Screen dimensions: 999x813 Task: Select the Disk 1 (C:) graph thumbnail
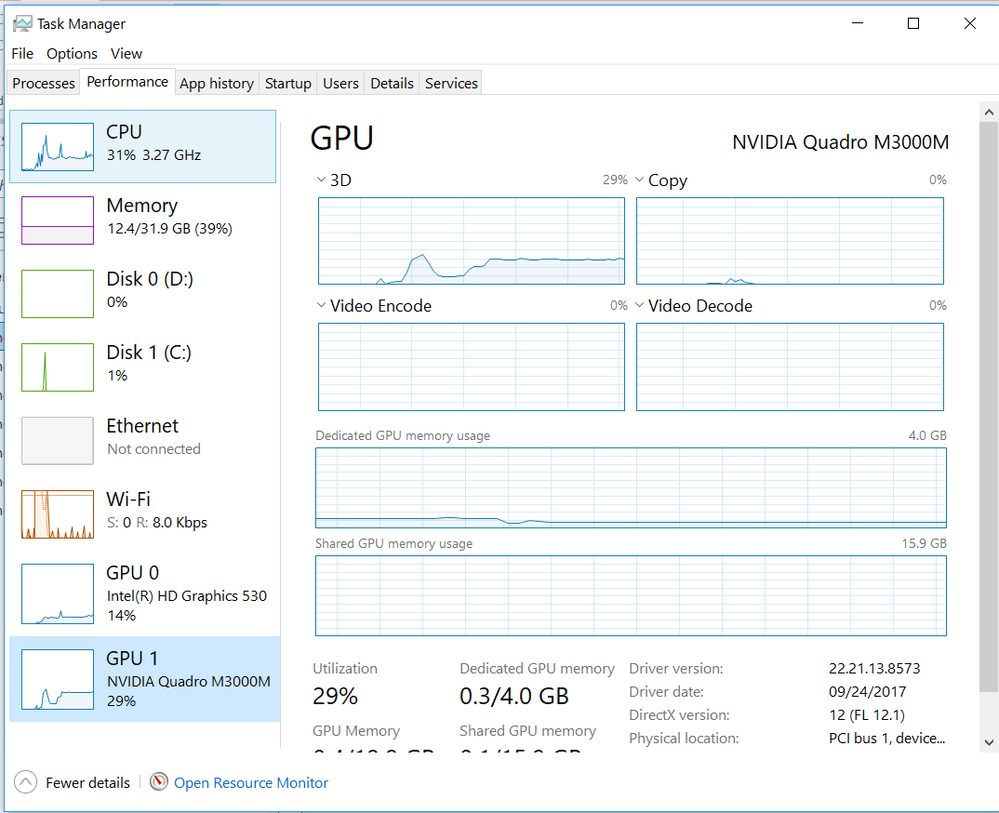tap(57, 367)
